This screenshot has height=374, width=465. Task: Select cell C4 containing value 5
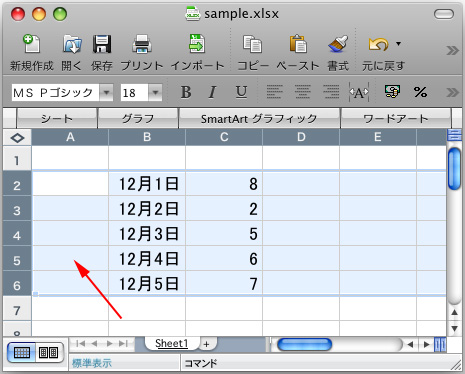pyautogui.click(x=224, y=233)
